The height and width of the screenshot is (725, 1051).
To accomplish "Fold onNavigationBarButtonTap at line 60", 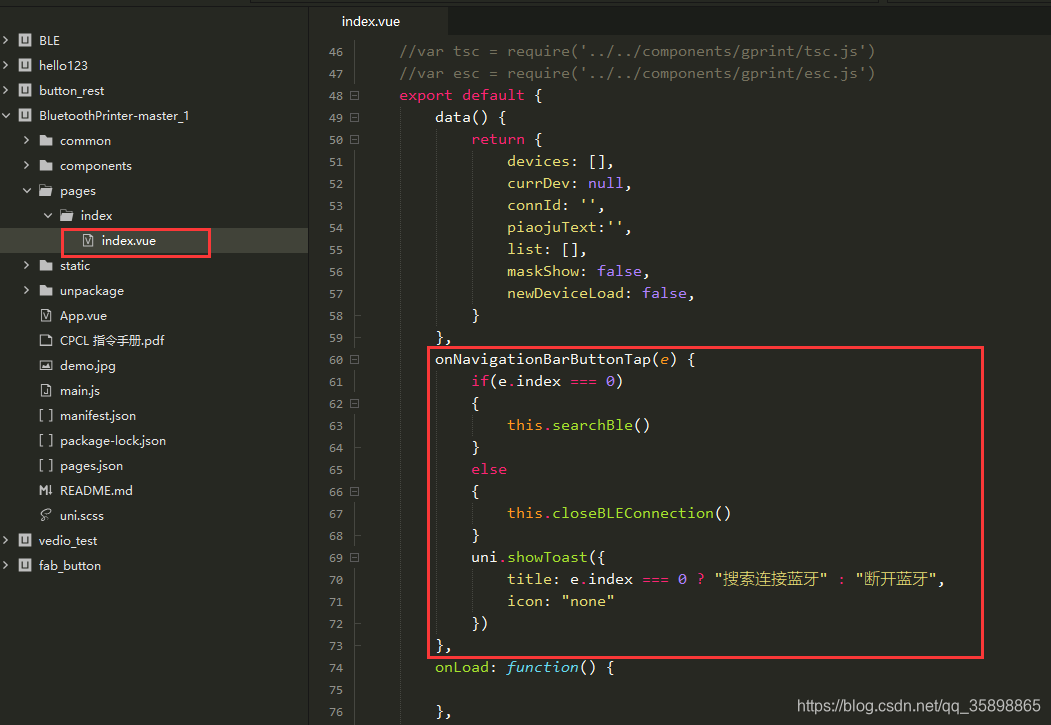I will pos(355,359).
